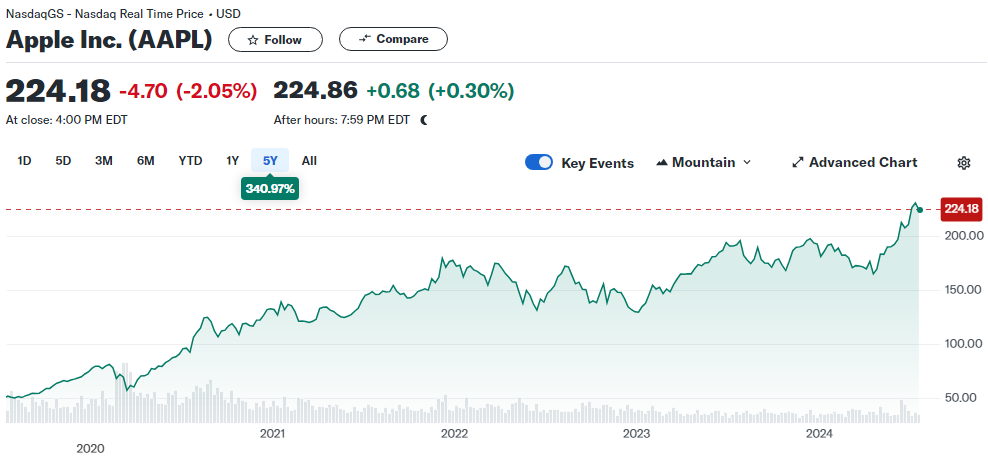Click the after hours moon icon

tap(424, 120)
